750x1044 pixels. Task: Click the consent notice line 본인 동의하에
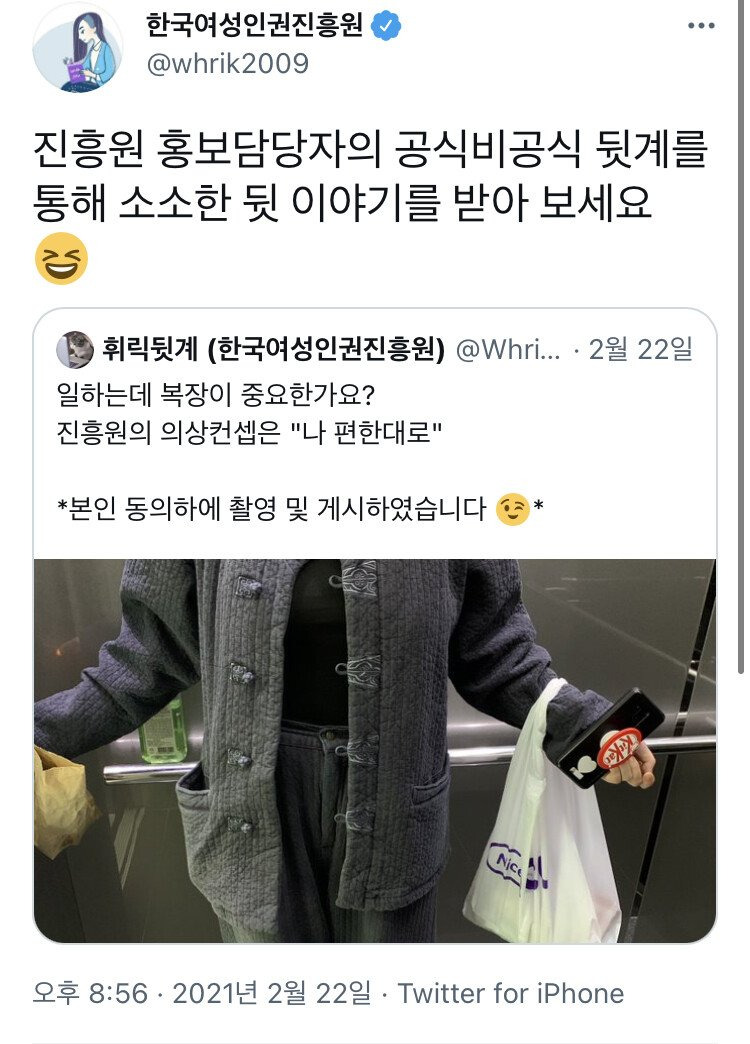(300, 510)
